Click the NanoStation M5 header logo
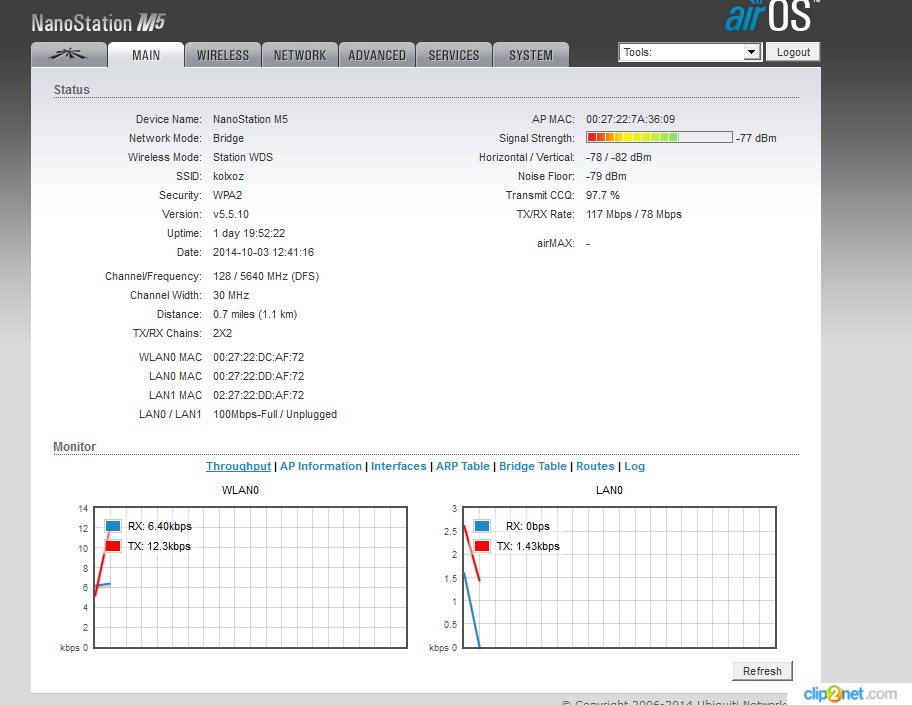Viewport: 912px width, 705px height. (98, 23)
